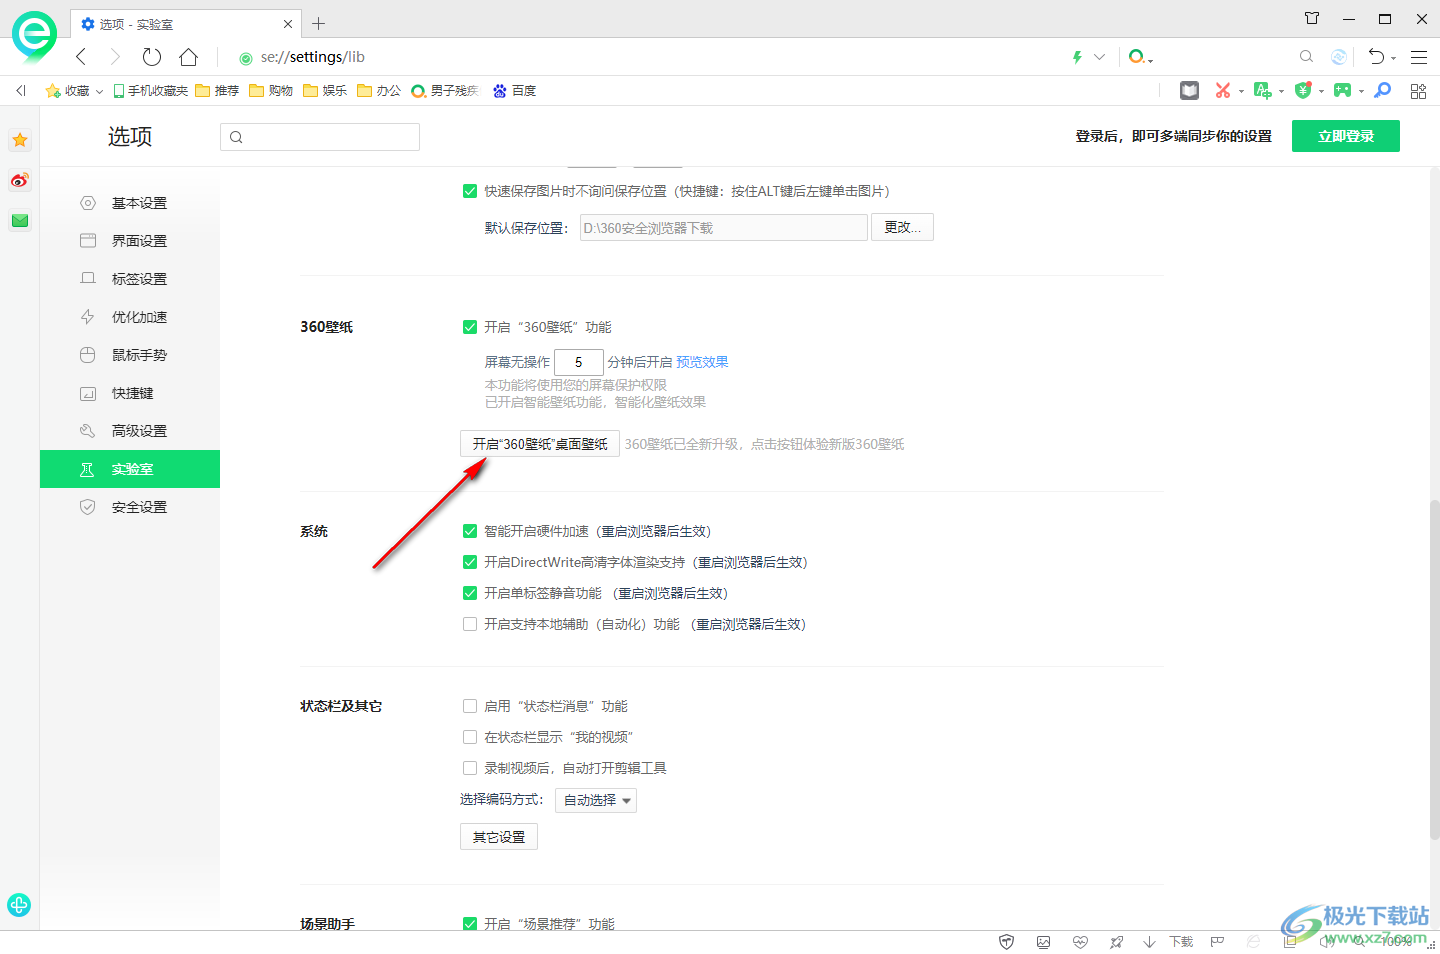Screen dimensions: 1440x954
Task: Open 标签设置 in settings sidebar
Action: [130, 279]
